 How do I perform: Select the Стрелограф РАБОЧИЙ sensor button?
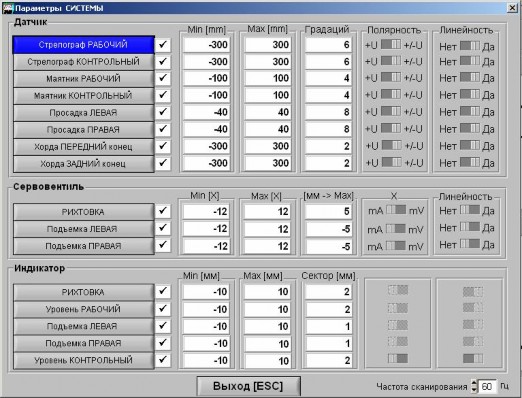pos(83,45)
